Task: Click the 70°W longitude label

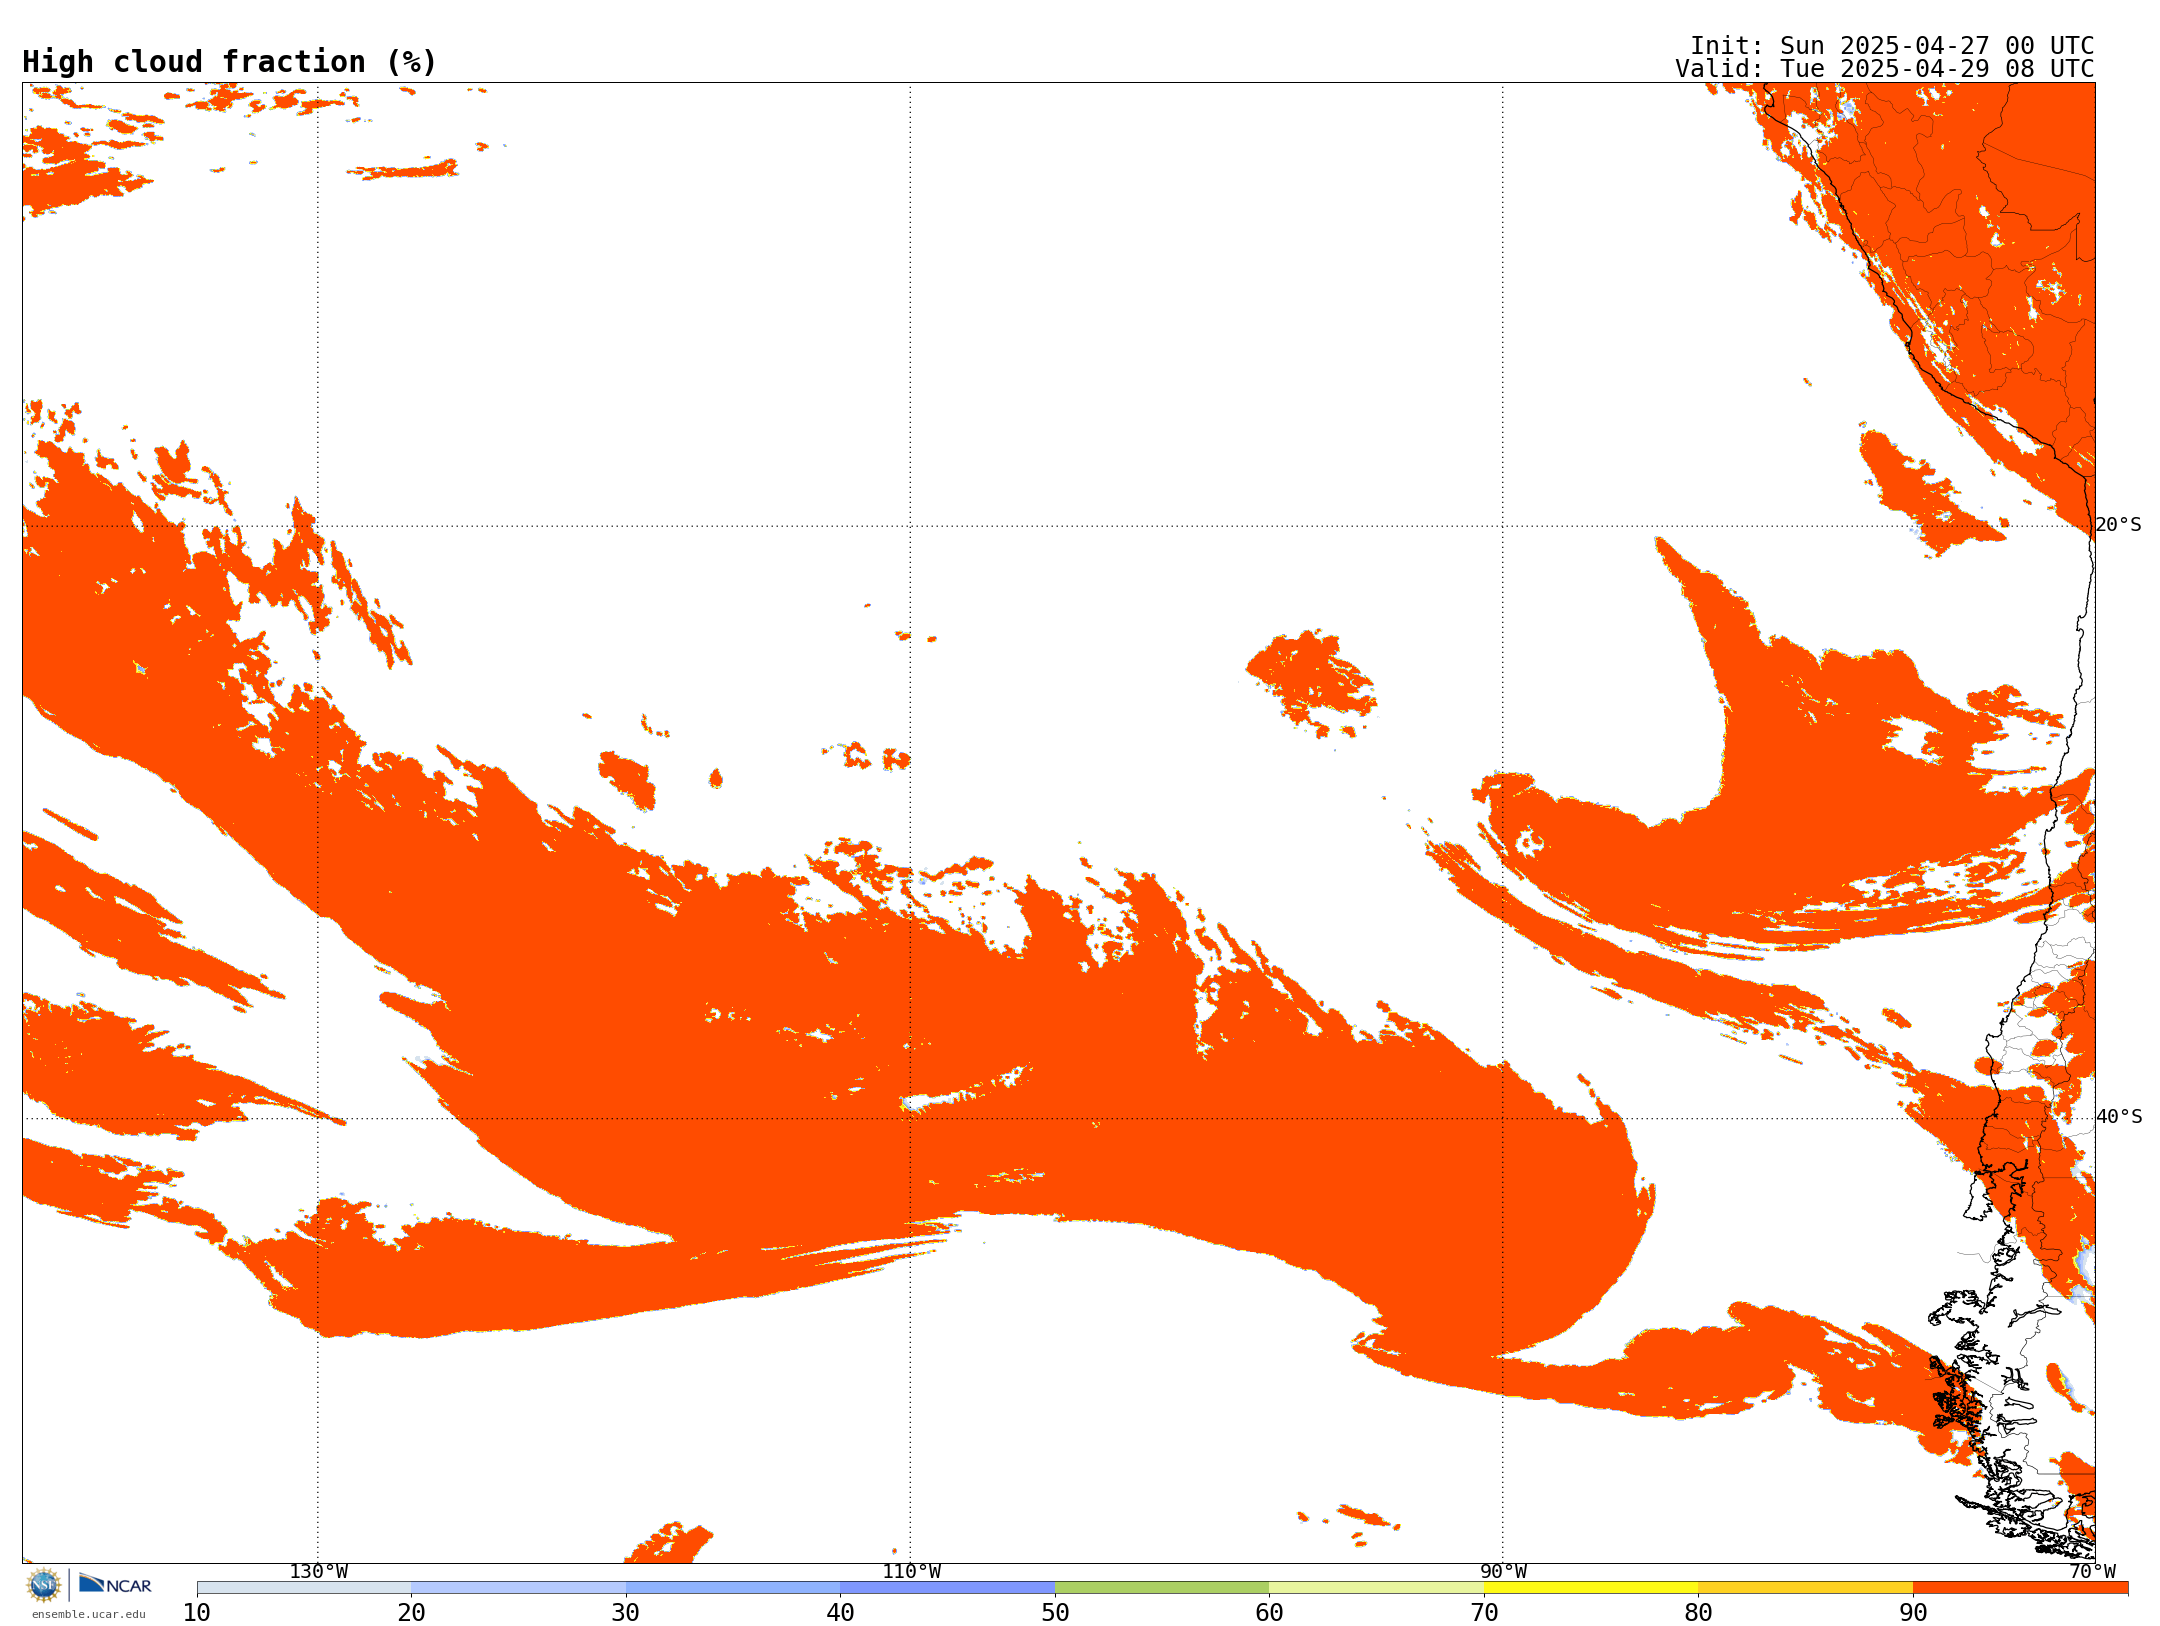Action: pyautogui.click(x=2092, y=1572)
